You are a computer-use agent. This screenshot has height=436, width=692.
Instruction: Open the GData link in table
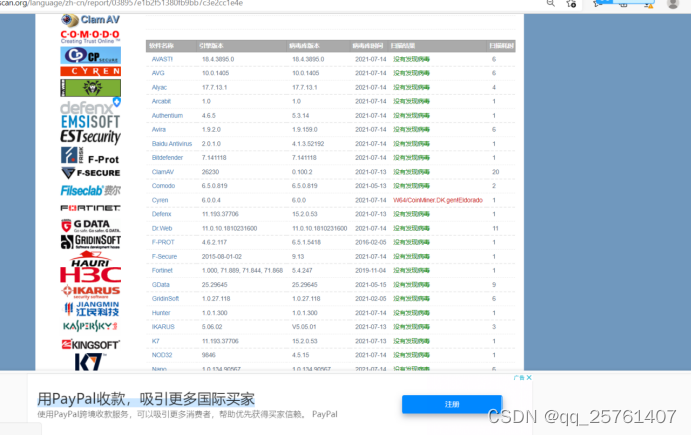pyautogui.click(x=161, y=285)
